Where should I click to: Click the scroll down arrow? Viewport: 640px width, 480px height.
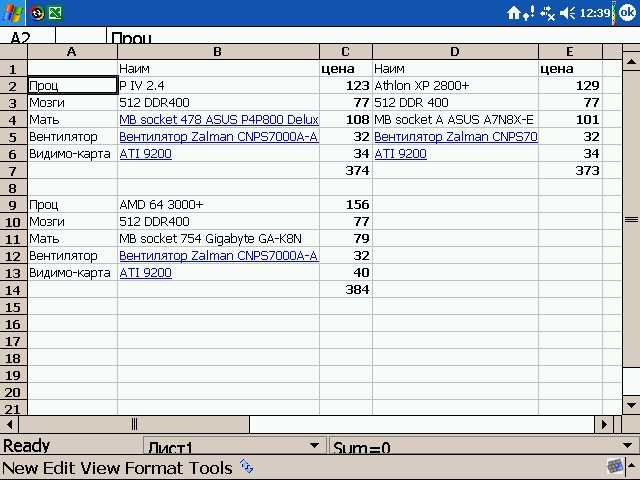click(x=631, y=405)
